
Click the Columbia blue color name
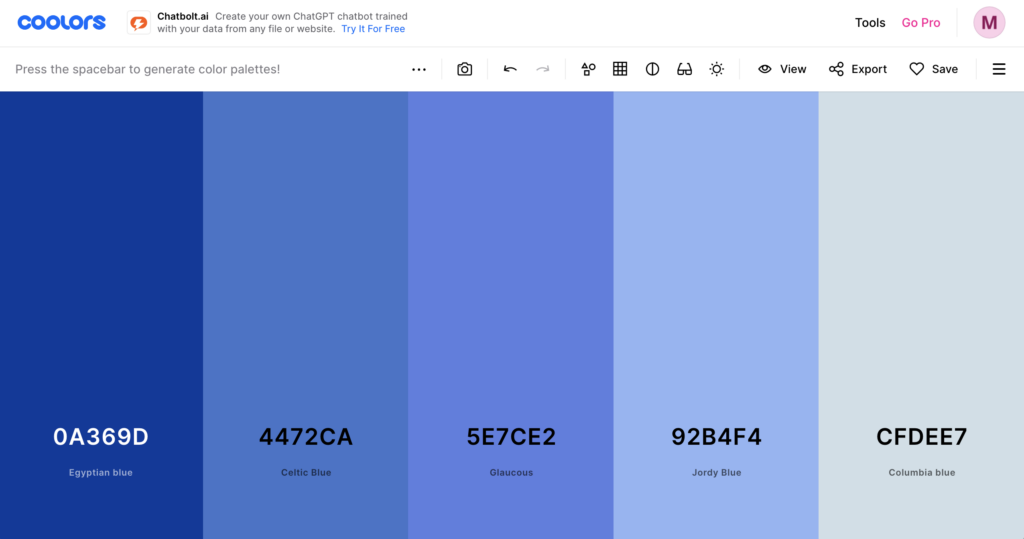(x=921, y=472)
